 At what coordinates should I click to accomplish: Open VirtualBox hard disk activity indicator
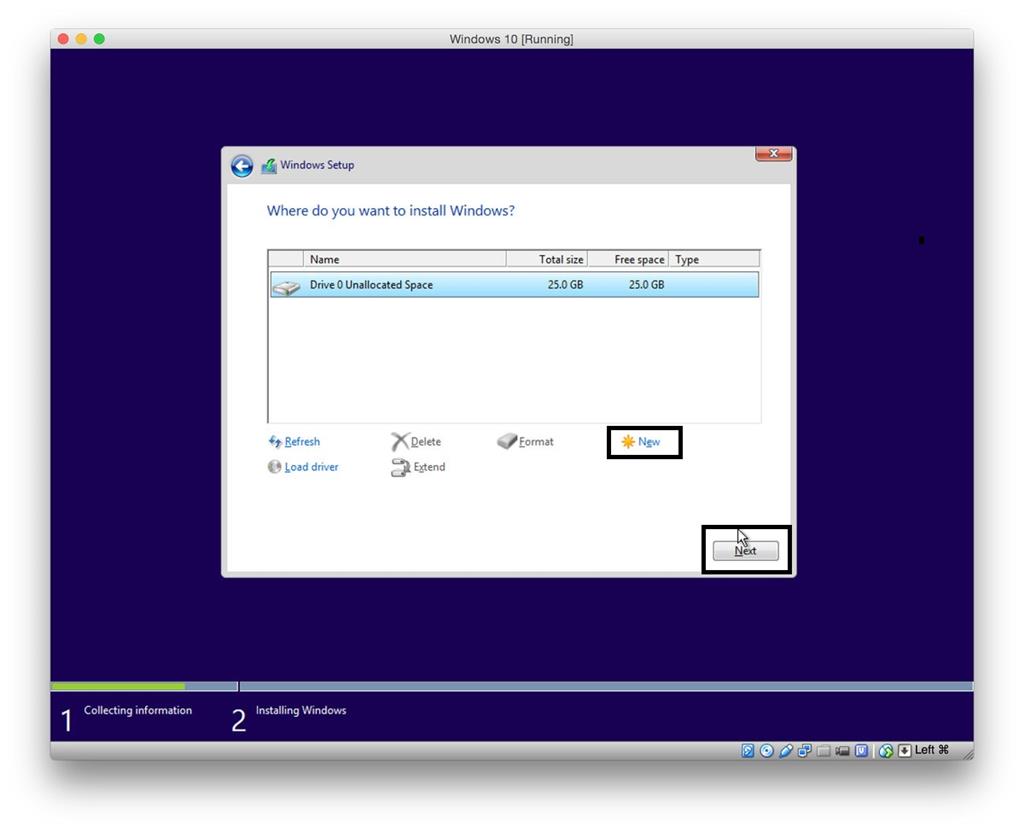click(748, 751)
